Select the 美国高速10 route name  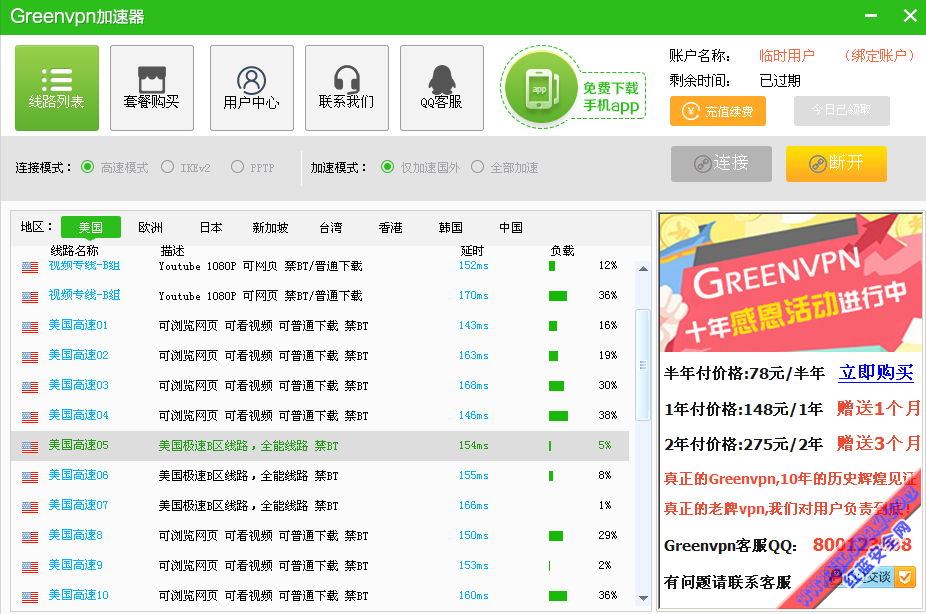click(x=78, y=595)
